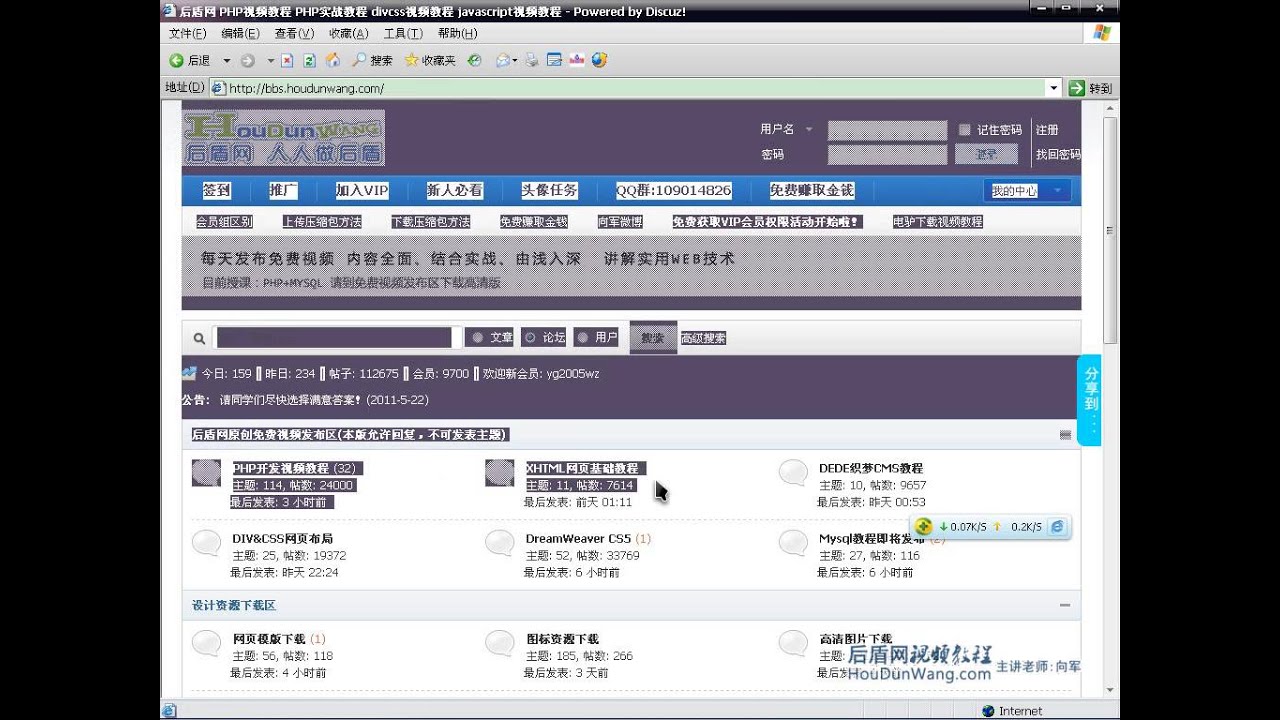Open the 高级搜索 advanced search link
This screenshot has width=1280, height=720.
703,338
